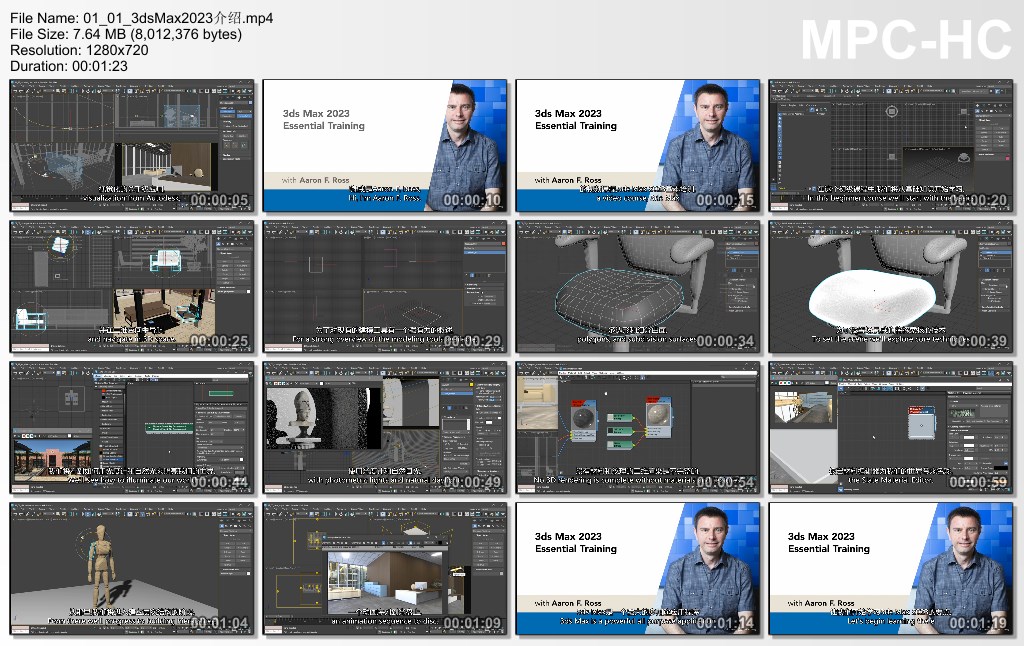1024x646 pixels.
Task: Pick the final thumbnail at 00:01:19
Action: point(891,569)
